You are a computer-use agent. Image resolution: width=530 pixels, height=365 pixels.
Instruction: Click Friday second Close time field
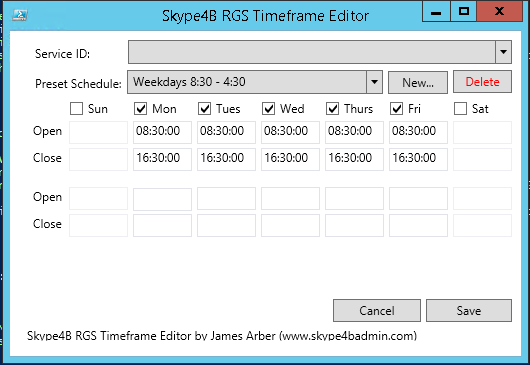pos(418,225)
